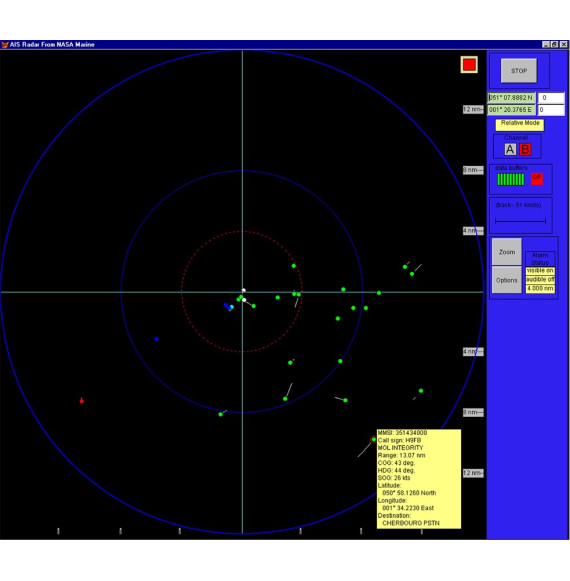Click the 'data buffers' label
The width and height of the screenshot is (570, 581).
pos(511,168)
